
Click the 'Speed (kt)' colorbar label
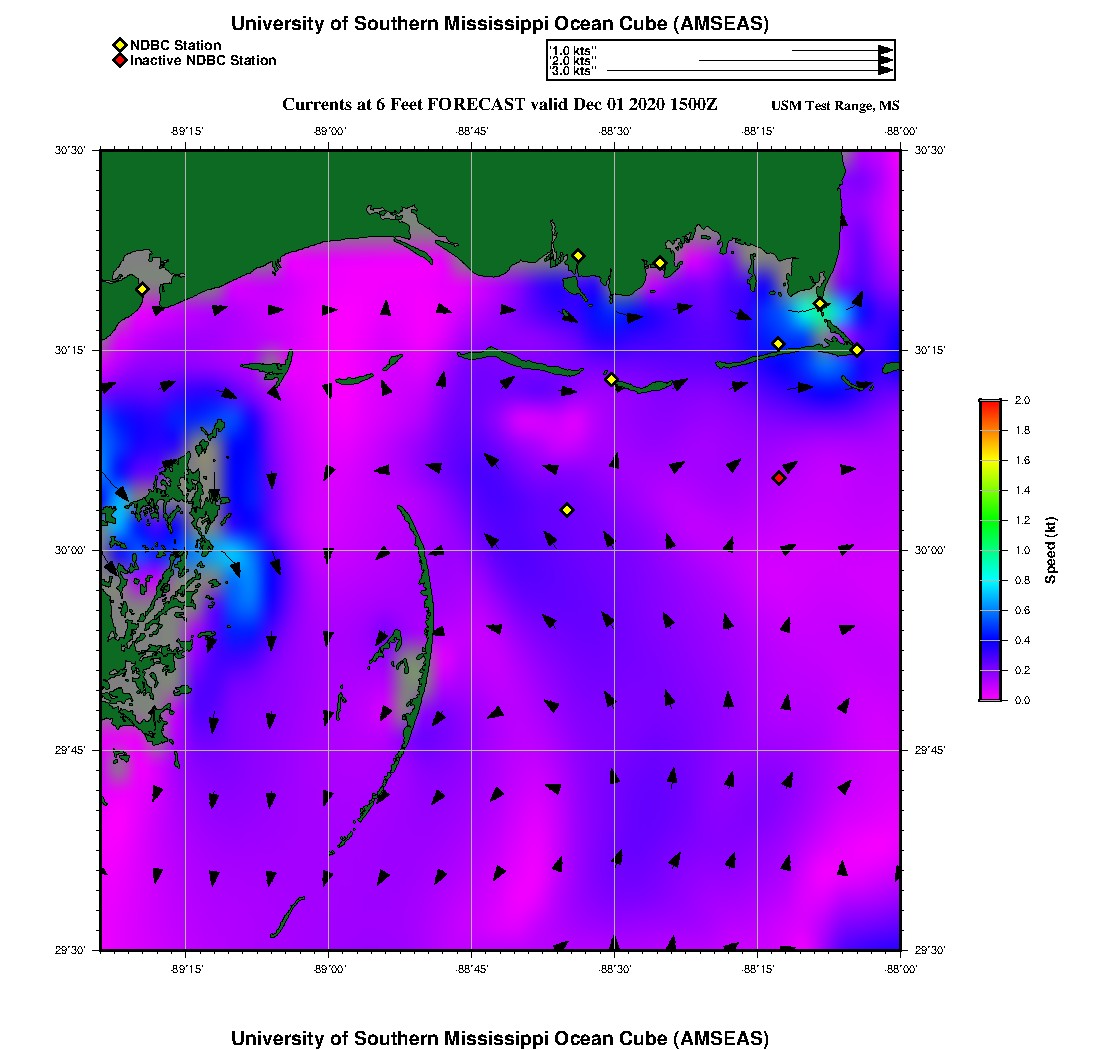1051,550
